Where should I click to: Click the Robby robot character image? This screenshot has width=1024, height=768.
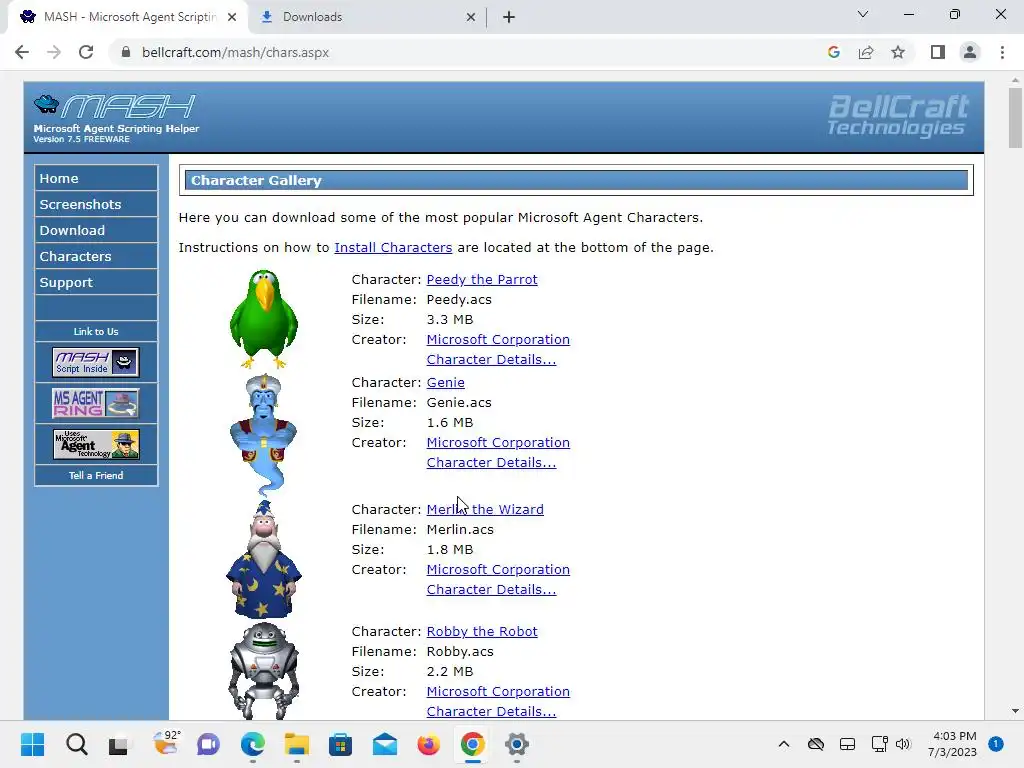point(264,671)
